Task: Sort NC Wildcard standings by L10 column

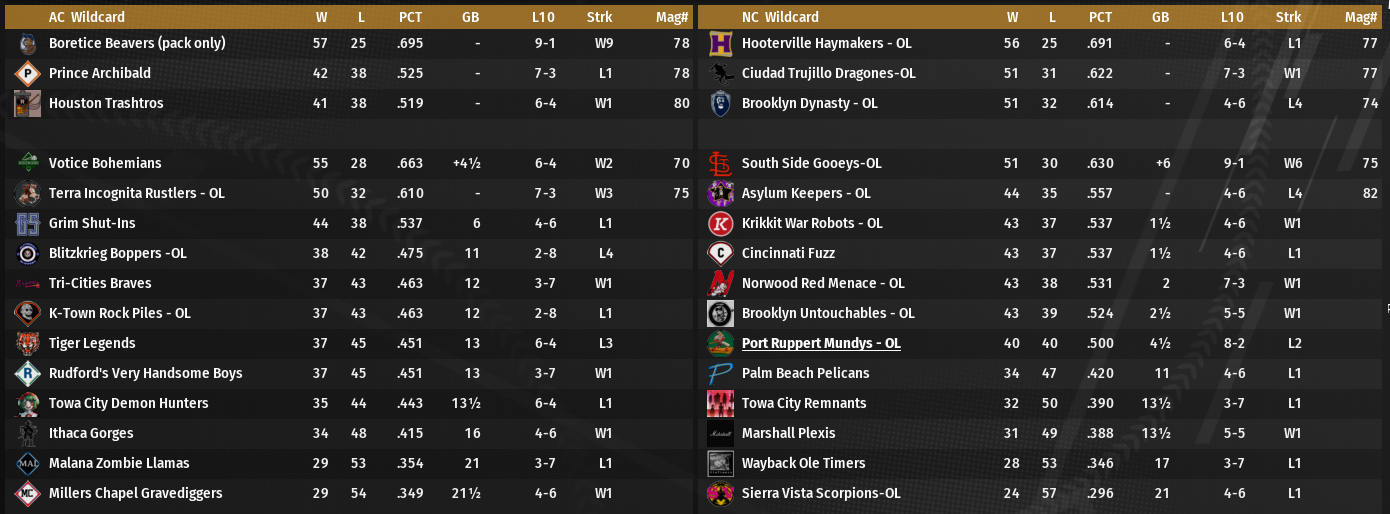Action: (1232, 17)
